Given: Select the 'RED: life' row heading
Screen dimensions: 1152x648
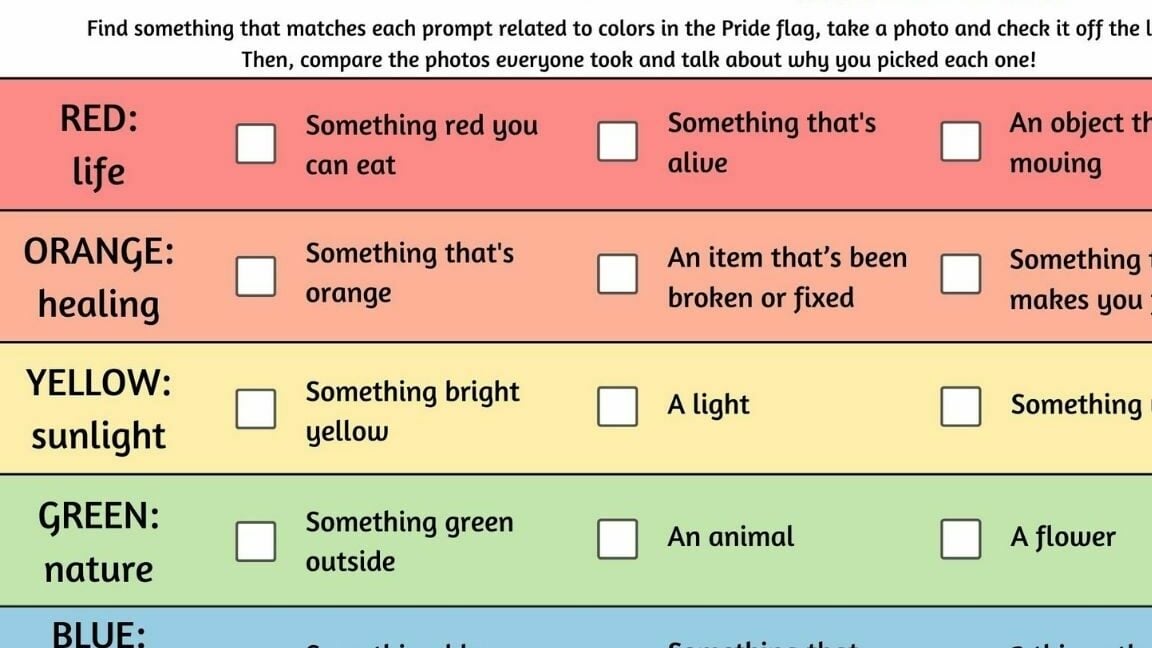Looking at the screenshot, I should [x=98, y=145].
